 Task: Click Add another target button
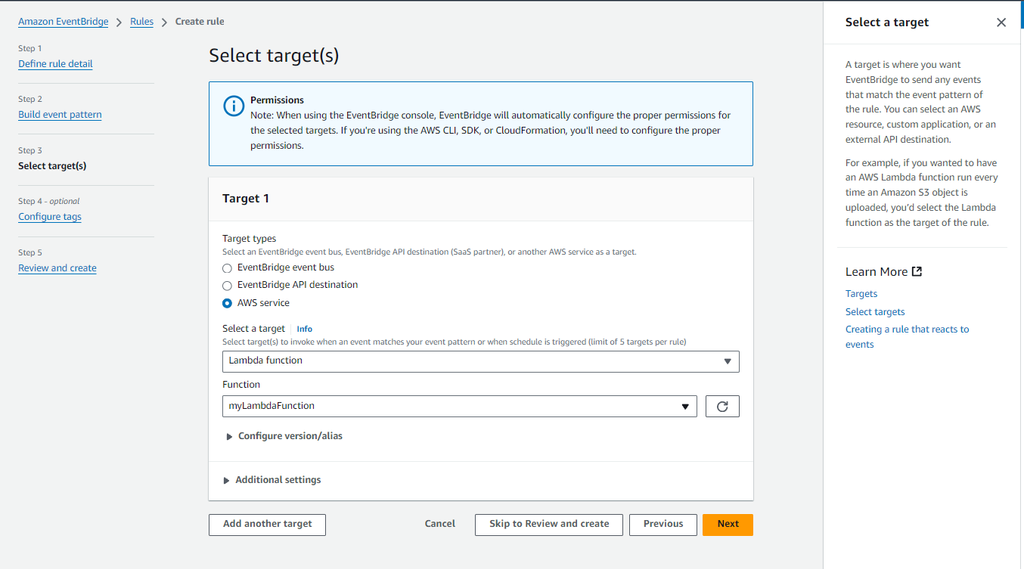tap(267, 524)
